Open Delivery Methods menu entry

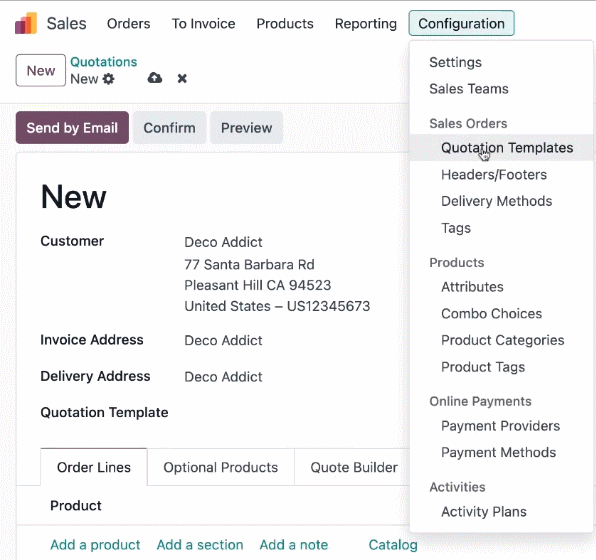(496, 201)
